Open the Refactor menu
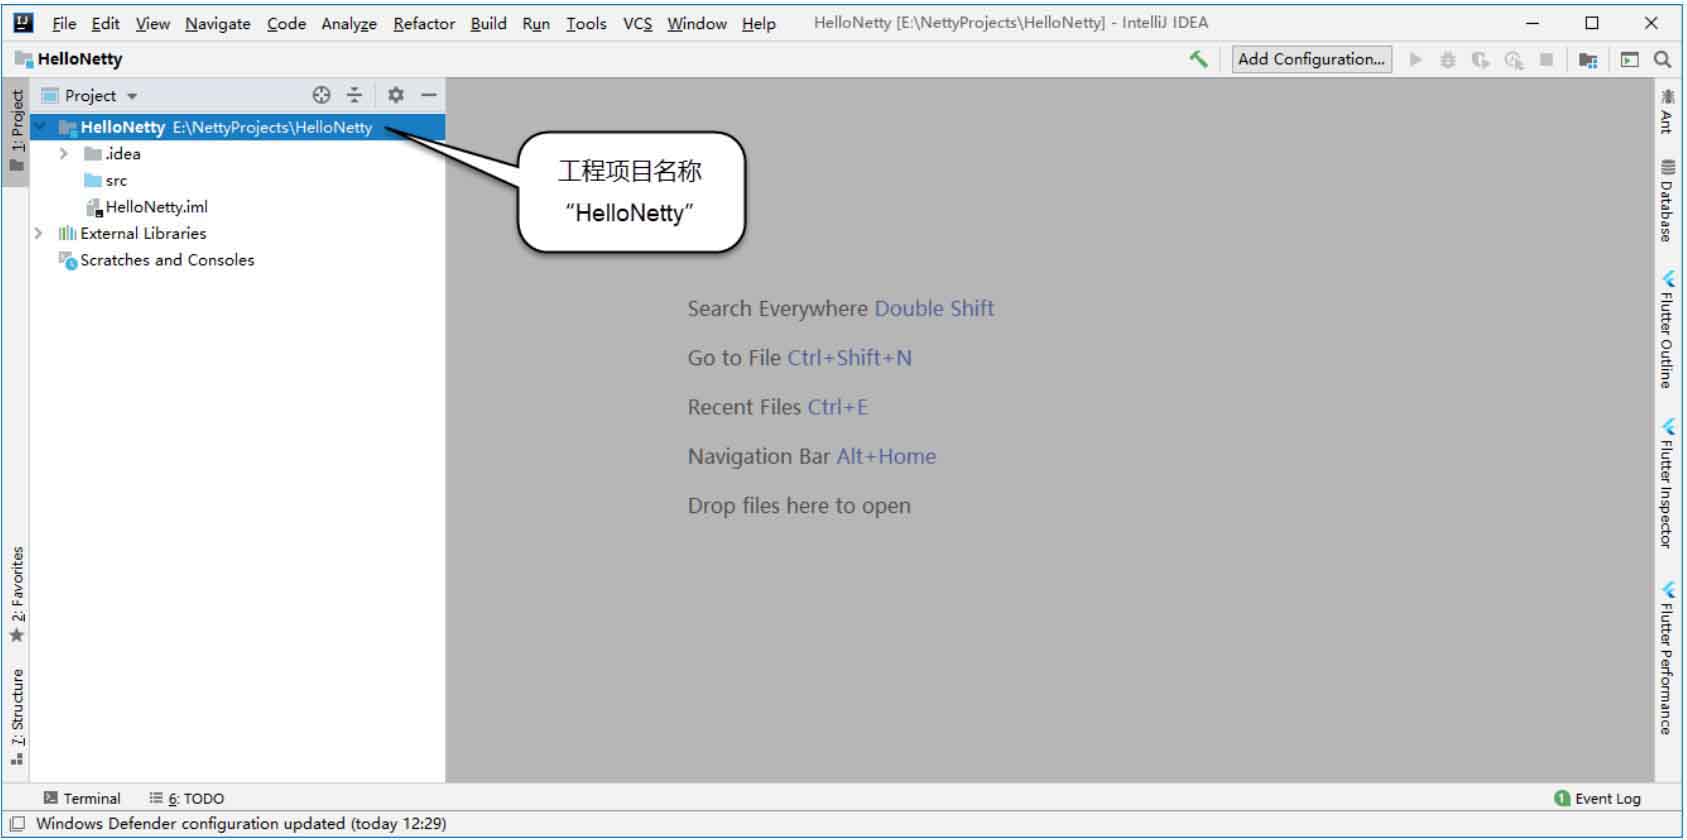Image resolution: width=1687 pixels, height=840 pixels. tap(424, 23)
